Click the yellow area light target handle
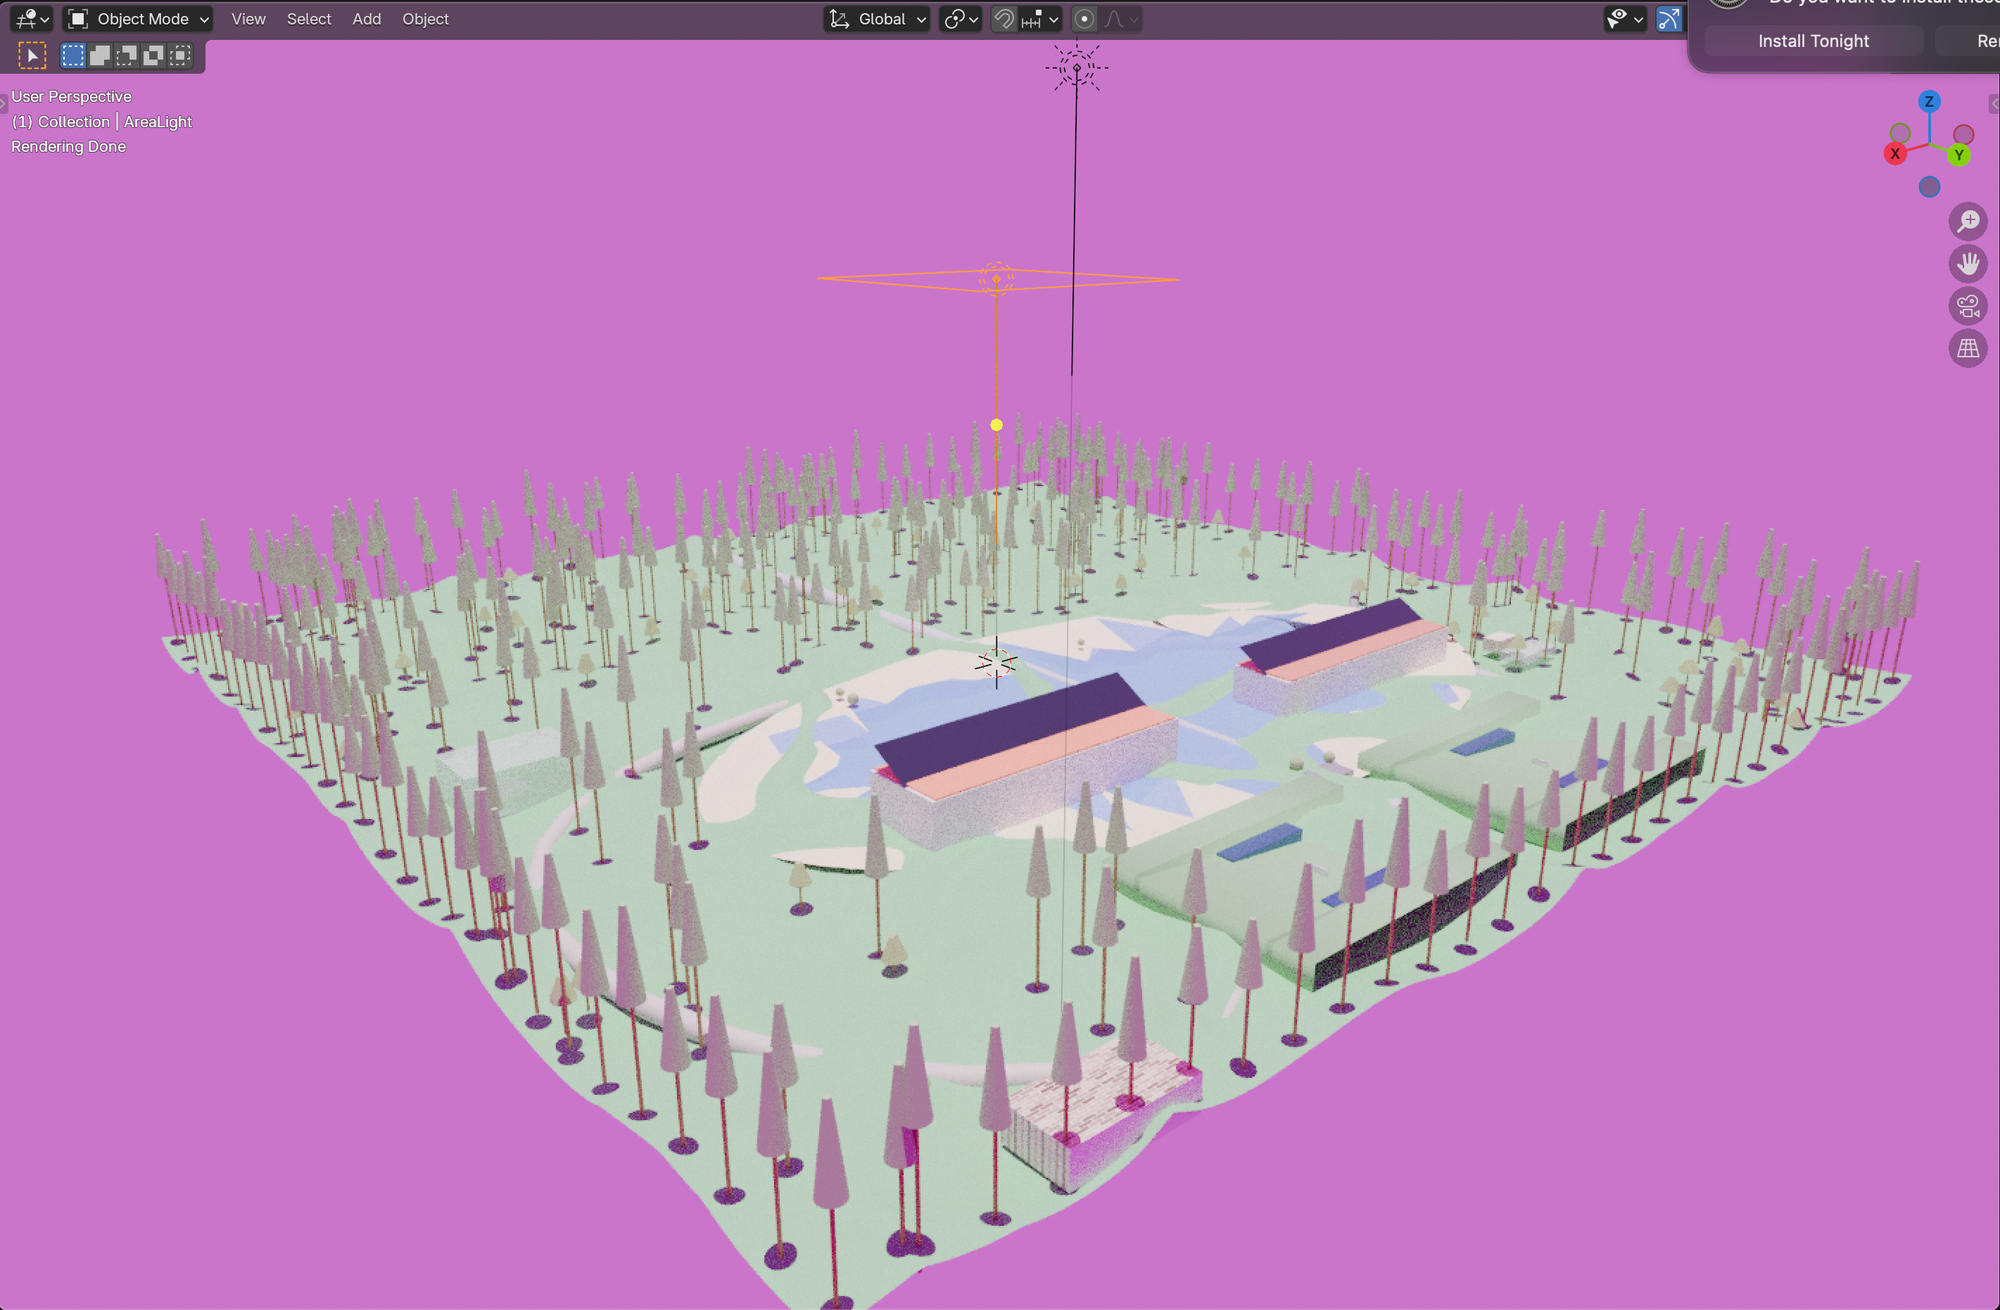Screen dimensions: 2000x1310 point(996,425)
